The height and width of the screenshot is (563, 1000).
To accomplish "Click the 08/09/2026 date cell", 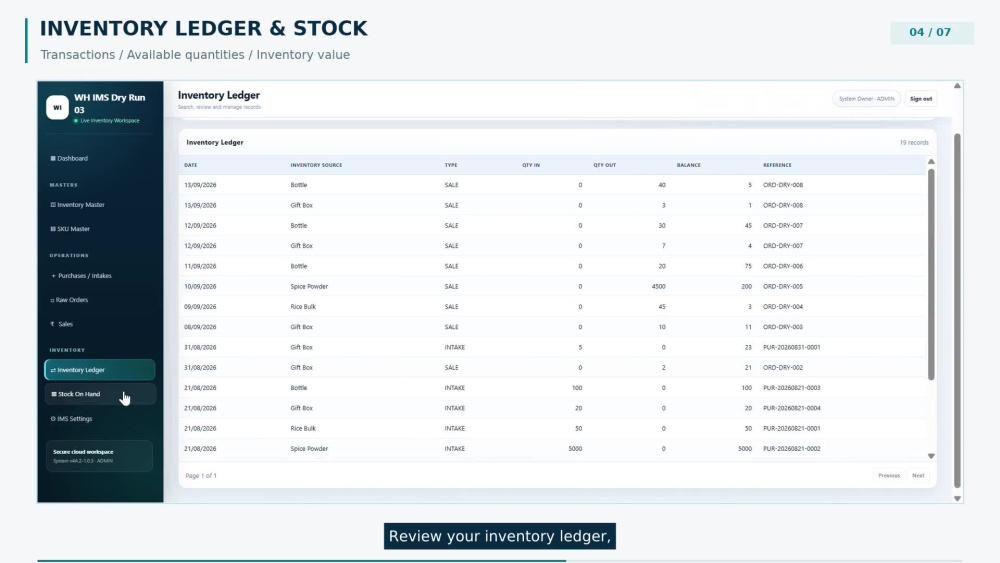I will [x=200, y=327].
